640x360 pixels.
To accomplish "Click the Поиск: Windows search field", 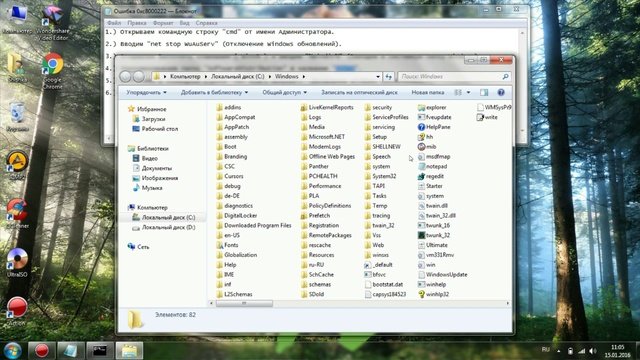I will tap(454, 76).
